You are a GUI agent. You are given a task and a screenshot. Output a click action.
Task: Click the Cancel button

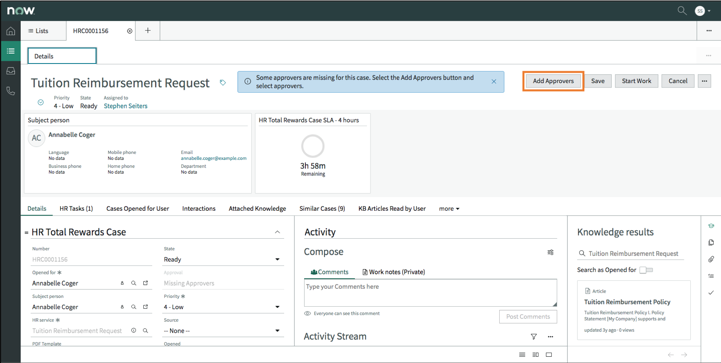tap(678, 81)
